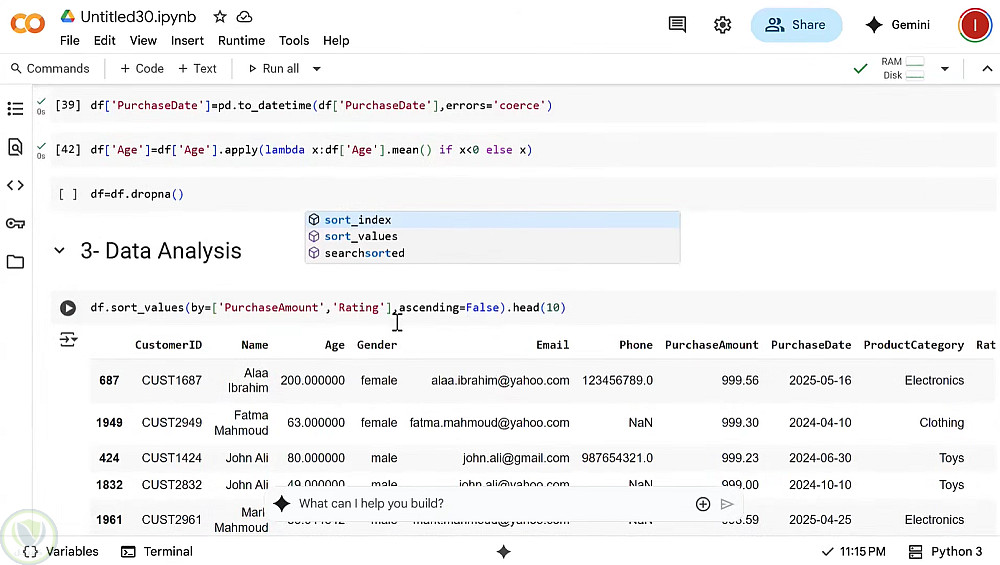This screenshot has height=565, width=1000.
Task: Expand the Run all dropdown arrow
Action: (x=317, y=69)
